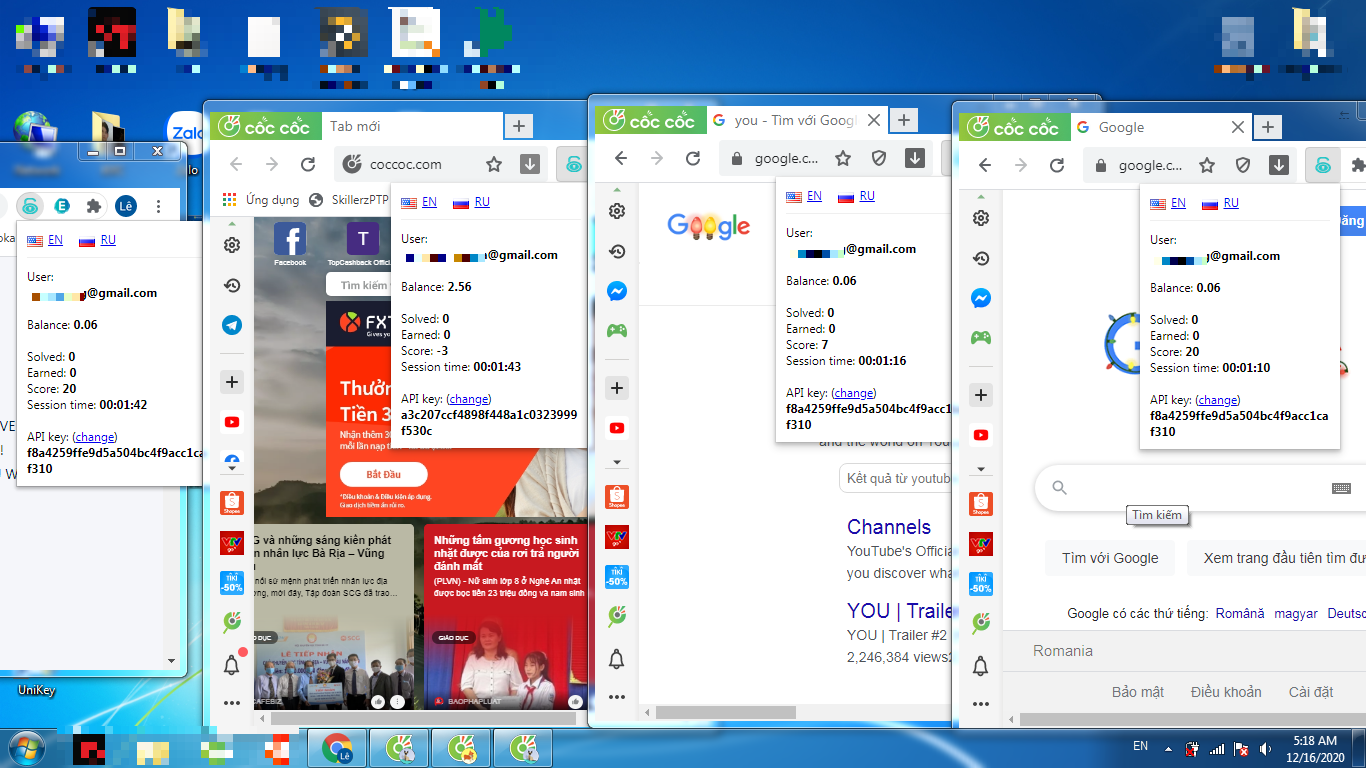The image size is (1366, 768).
Task: Open a new tab in the Tab mới window
Action: point(518,126)
